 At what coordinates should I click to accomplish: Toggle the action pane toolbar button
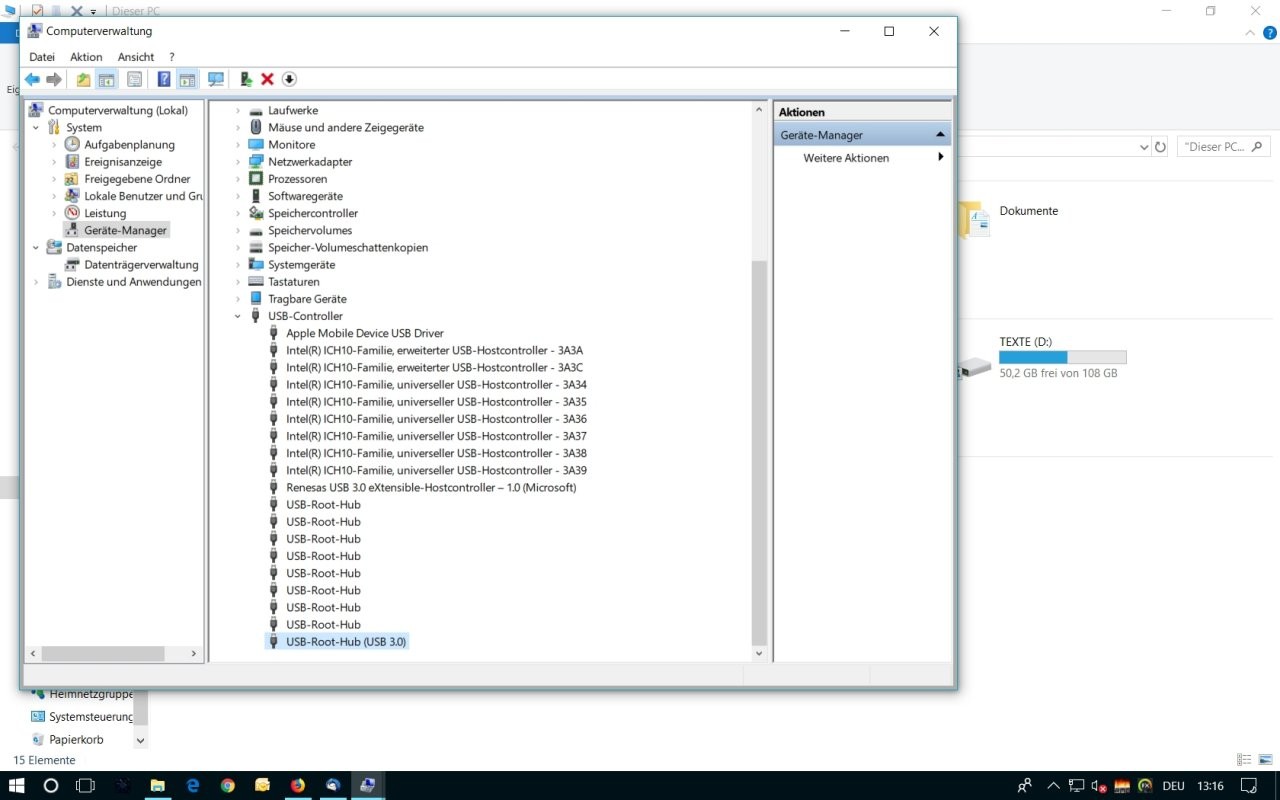pyautogui.click(x=187, y=79)
